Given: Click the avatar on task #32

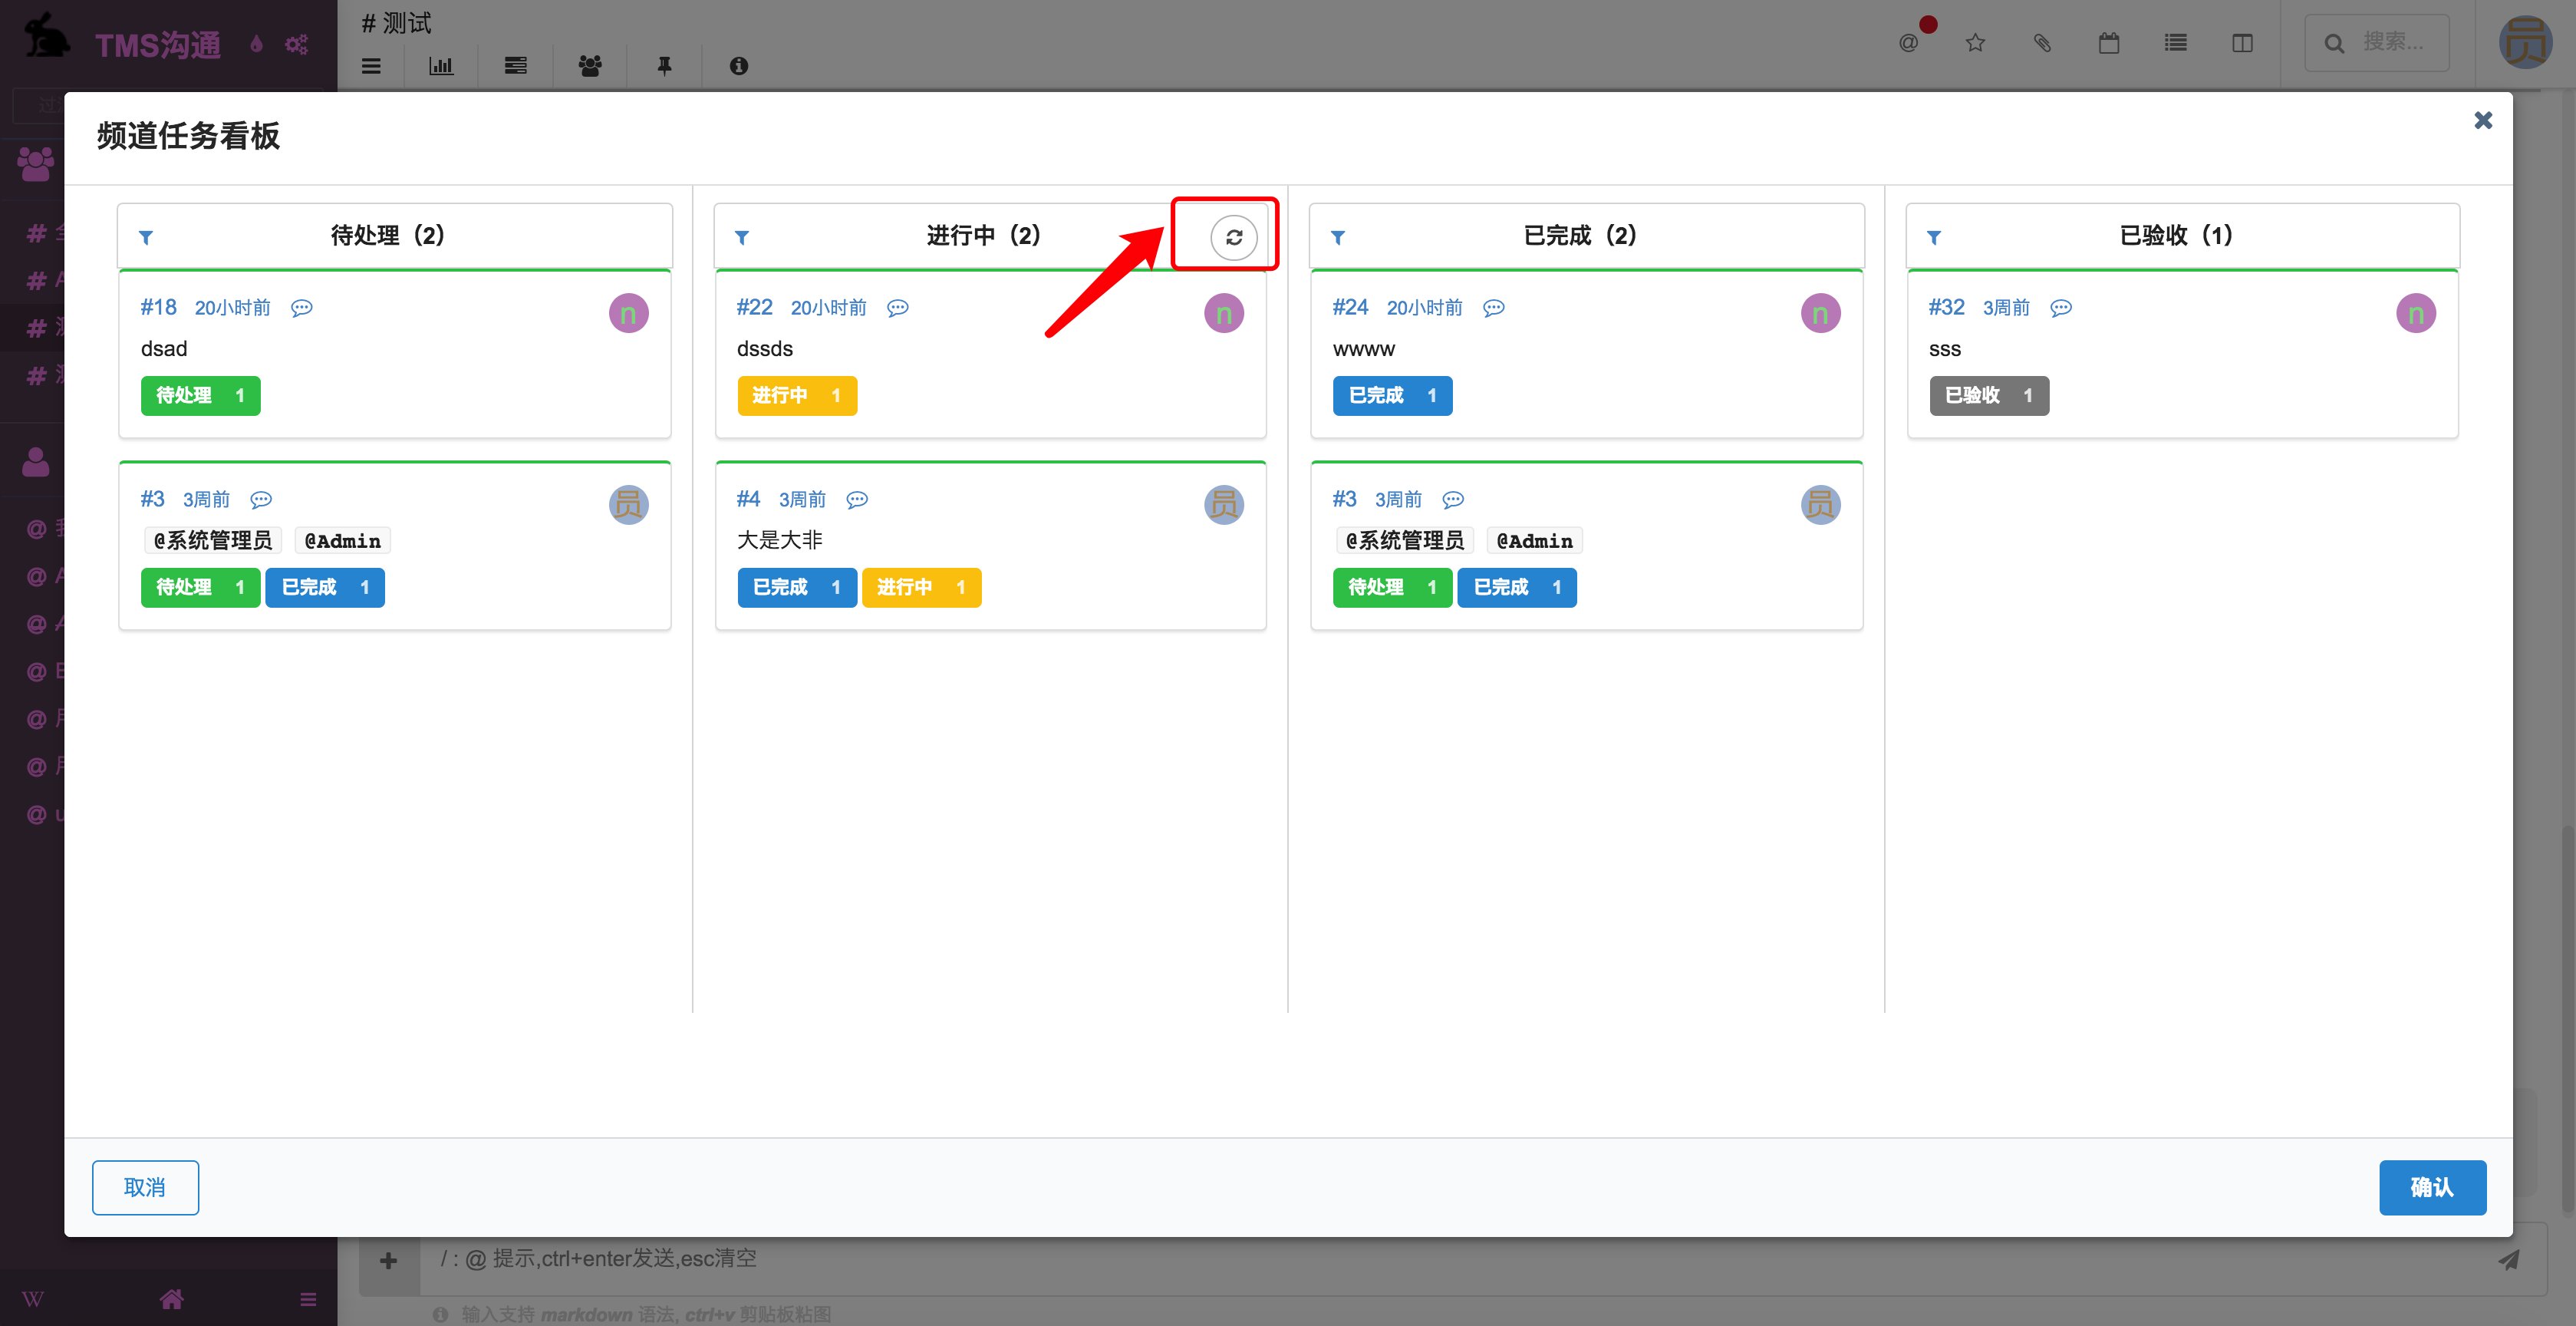Looking at the screenshot, I should click(x=2416, y=314).
